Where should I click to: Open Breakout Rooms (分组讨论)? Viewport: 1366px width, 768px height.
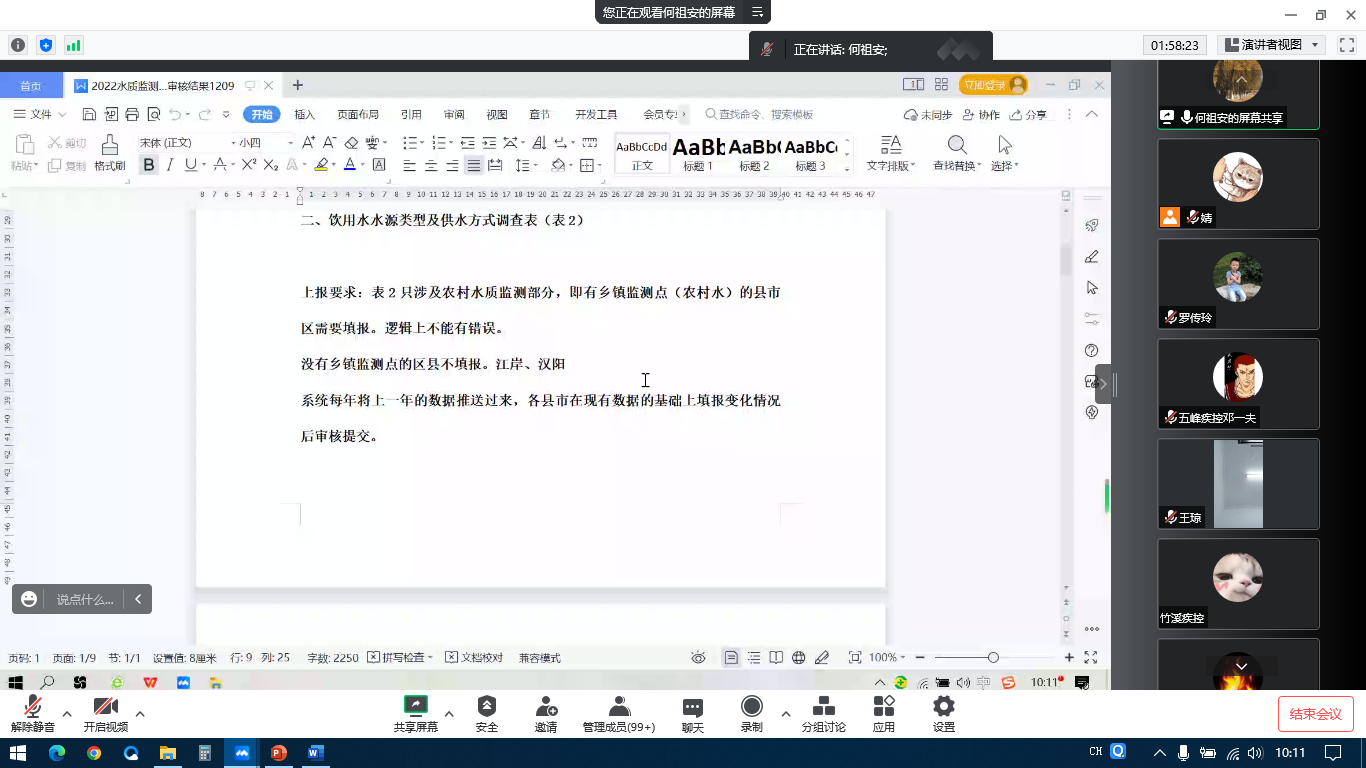pos(823,714)
